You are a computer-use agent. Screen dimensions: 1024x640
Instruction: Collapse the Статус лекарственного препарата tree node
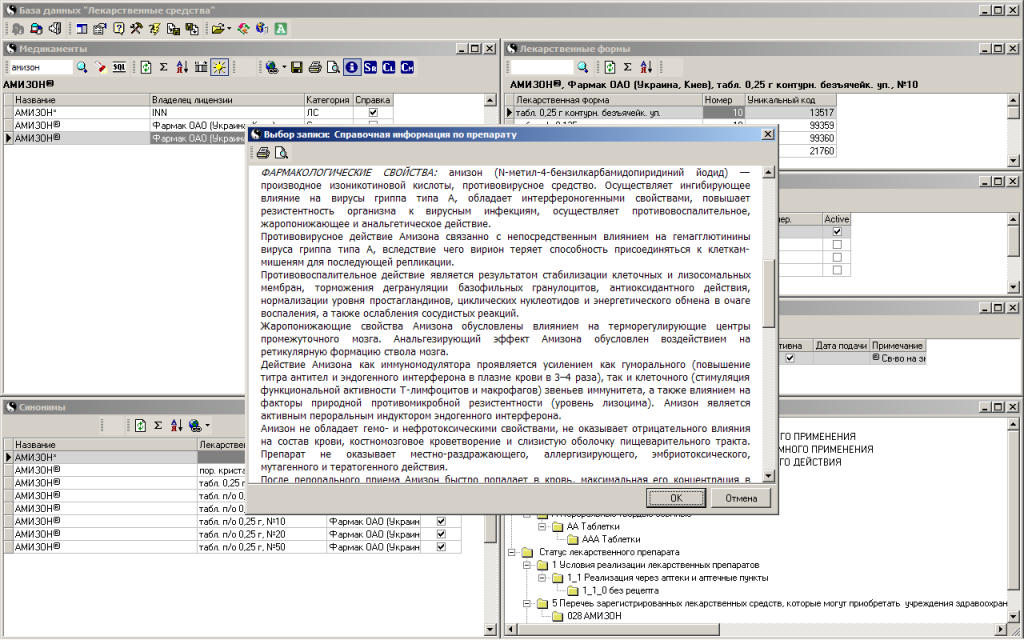(x=511, y=552)
